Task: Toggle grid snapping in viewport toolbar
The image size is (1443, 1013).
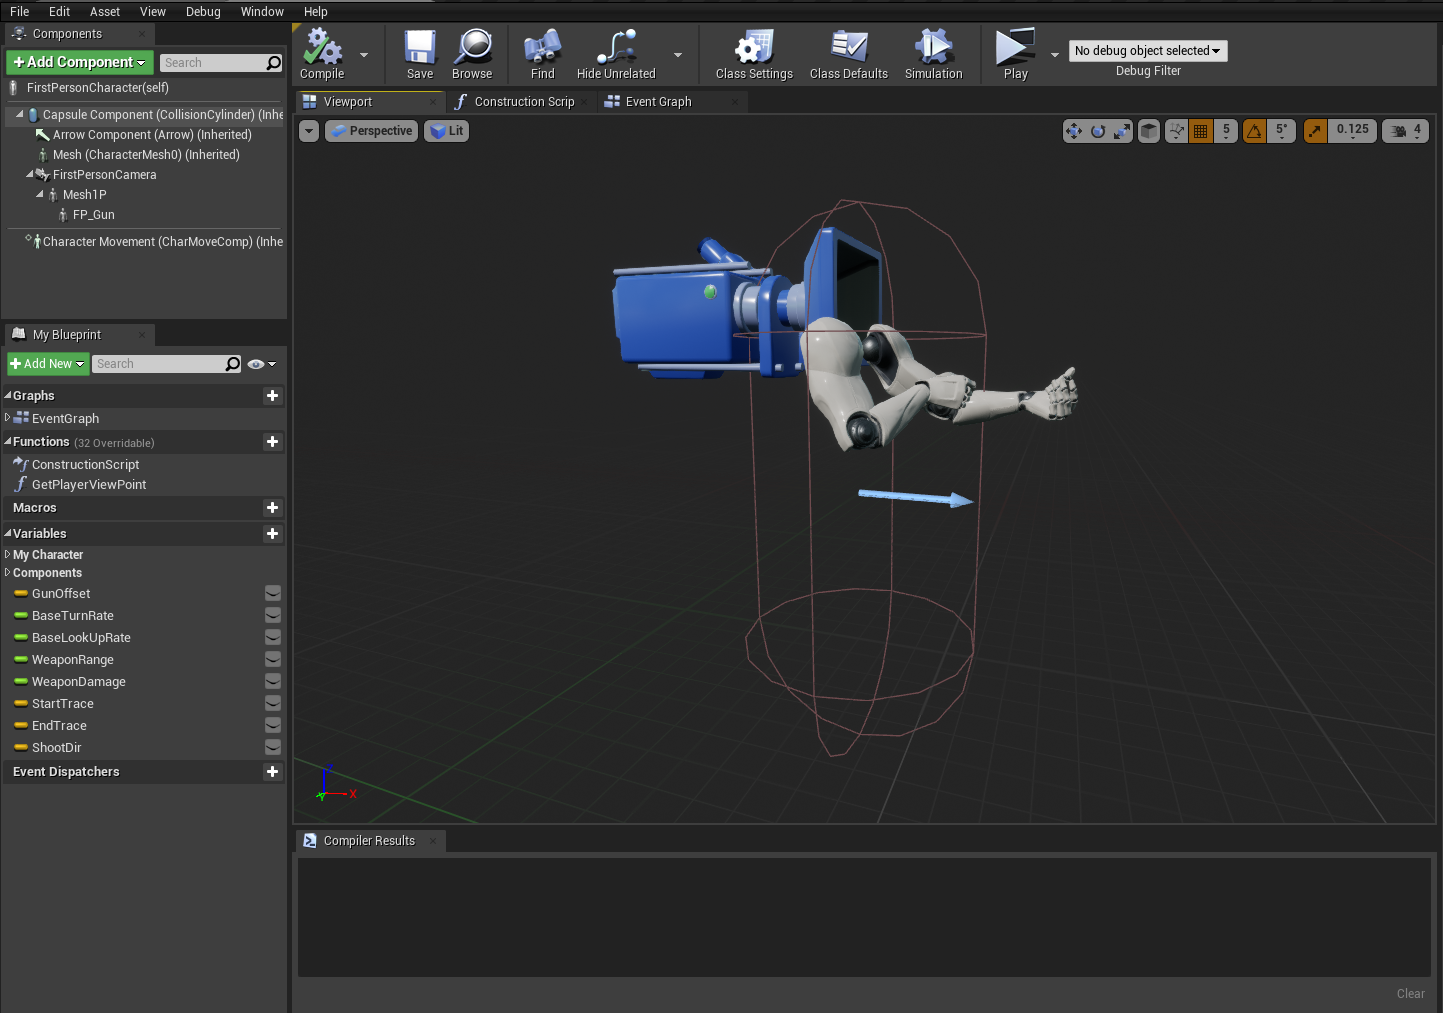Action: 1201,131
